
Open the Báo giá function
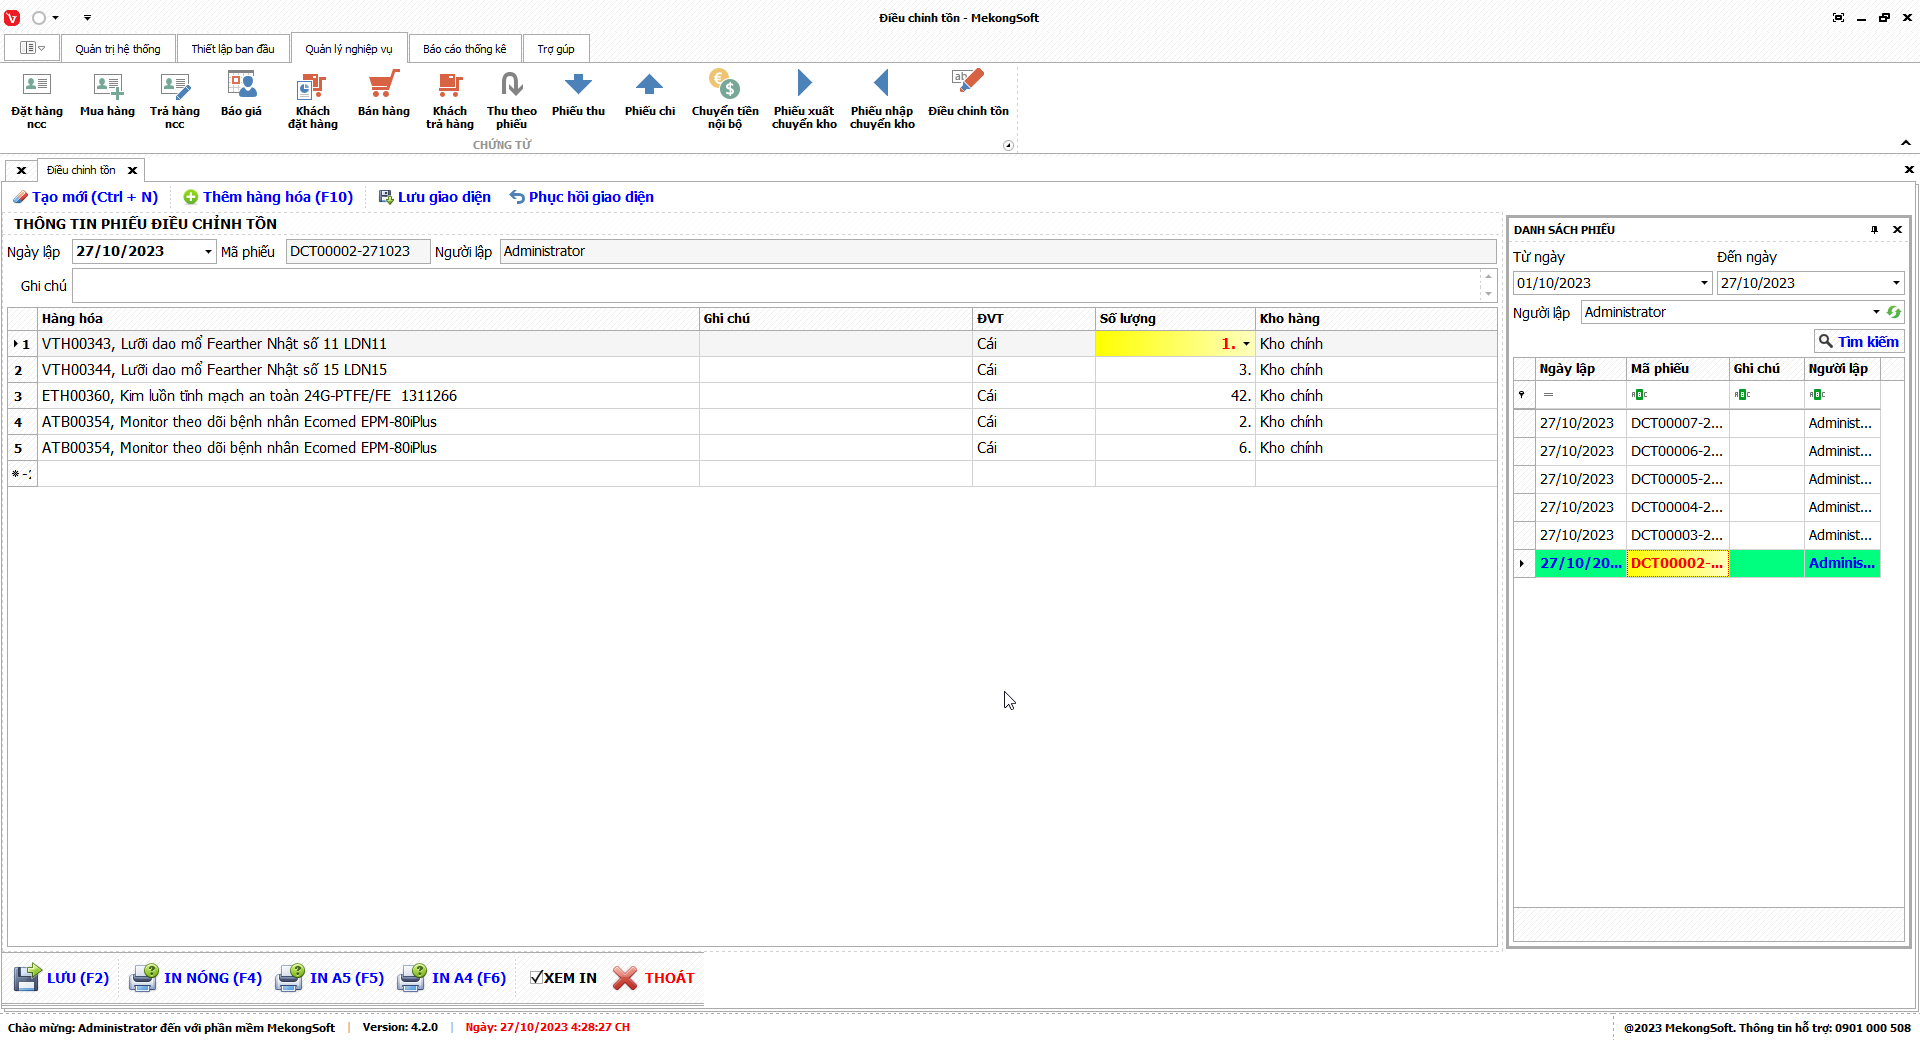[241, 96]
